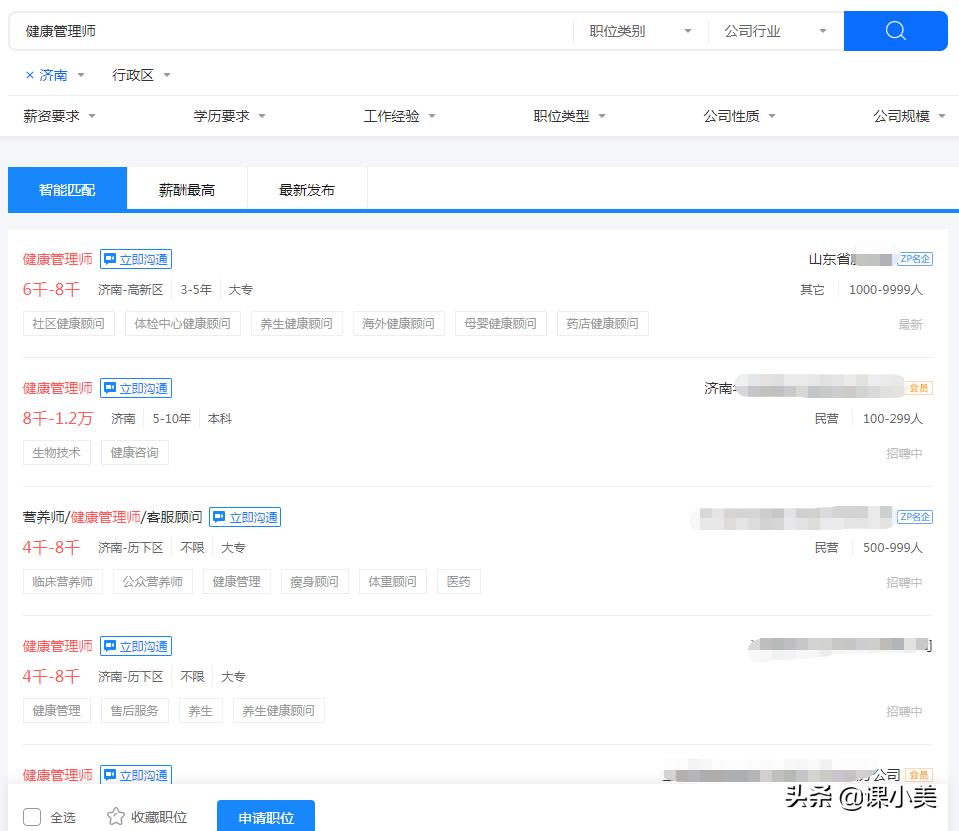This screenshot has height=831, width=959.
Task: Switch to the 薪酬最高 tab
Action: pos(186,188)
